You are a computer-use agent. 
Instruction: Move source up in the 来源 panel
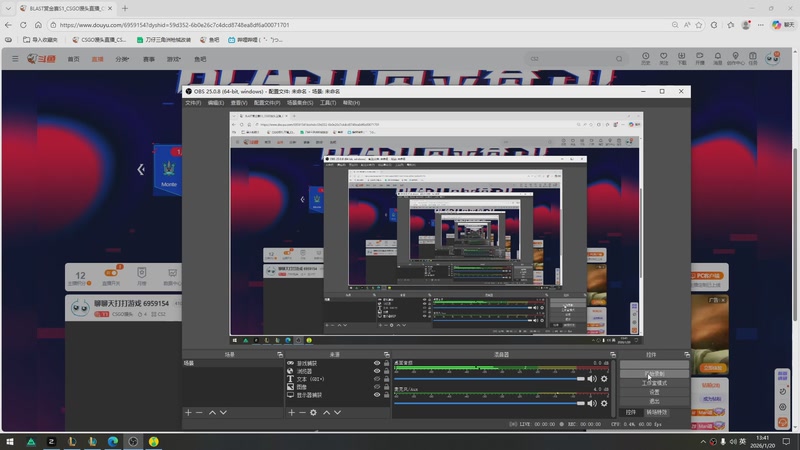[327, 412]
